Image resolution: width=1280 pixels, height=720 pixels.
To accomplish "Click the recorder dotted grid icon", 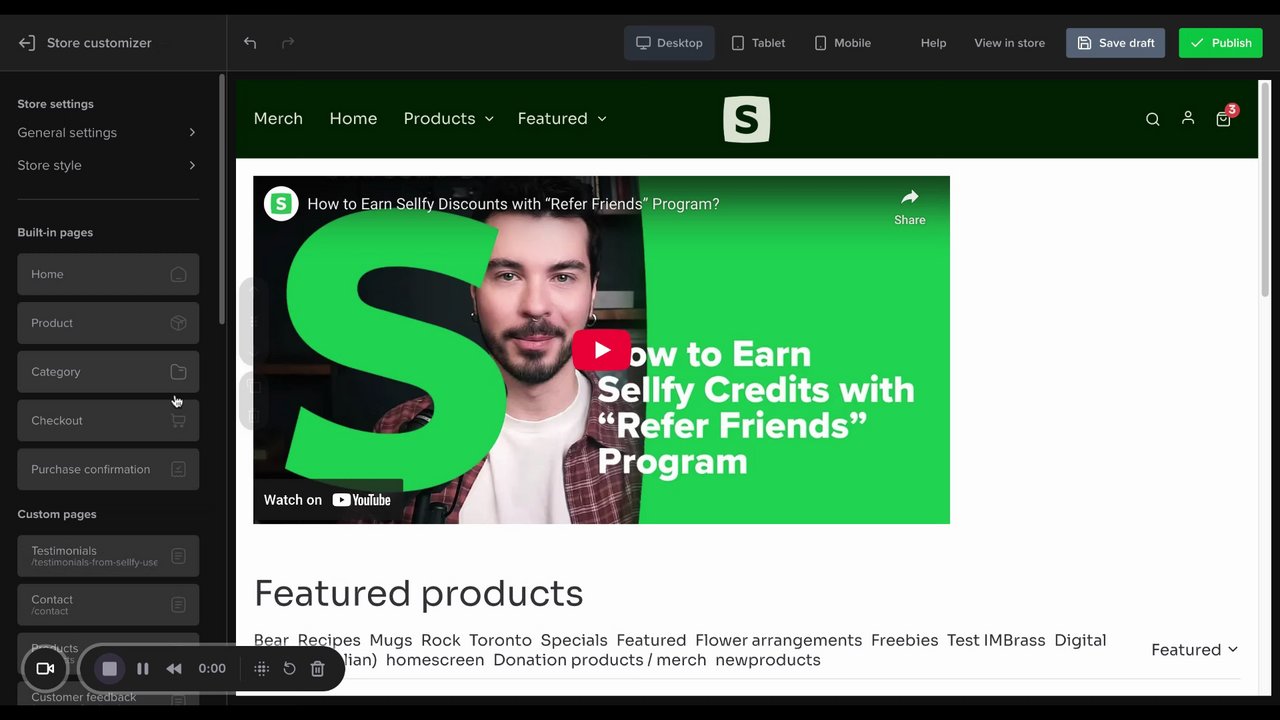I will coord(261,669).
